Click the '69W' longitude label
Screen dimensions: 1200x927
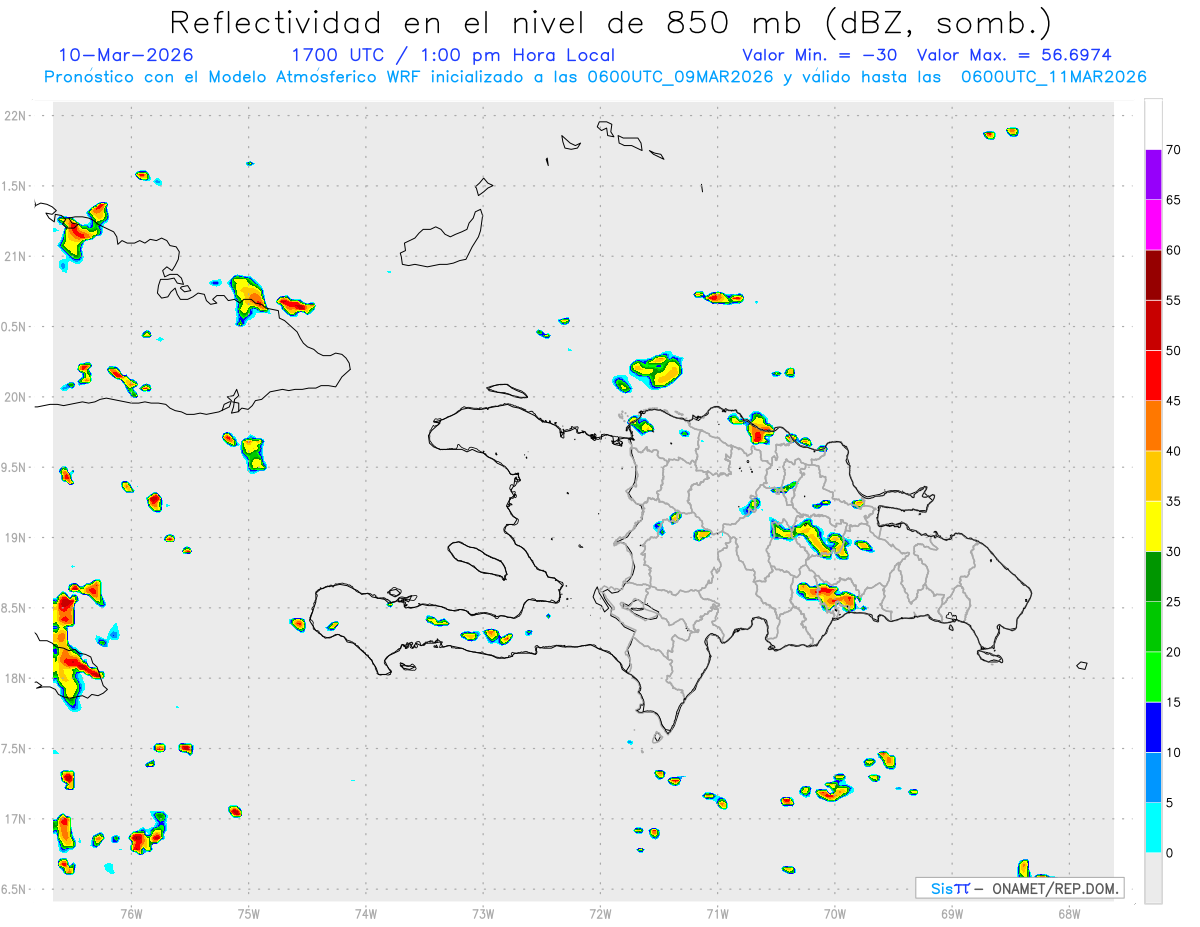pyautogui.click(x=952, y=913)
